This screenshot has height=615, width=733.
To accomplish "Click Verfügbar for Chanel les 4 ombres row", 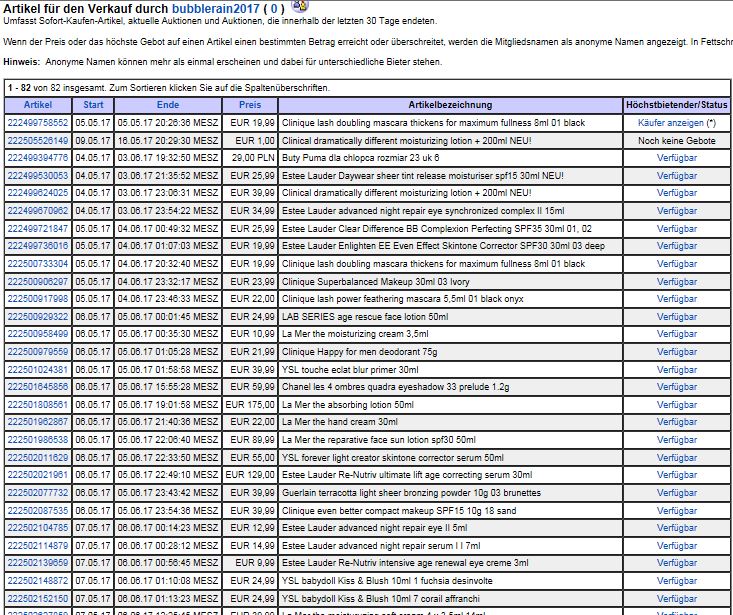I will 676,387.
